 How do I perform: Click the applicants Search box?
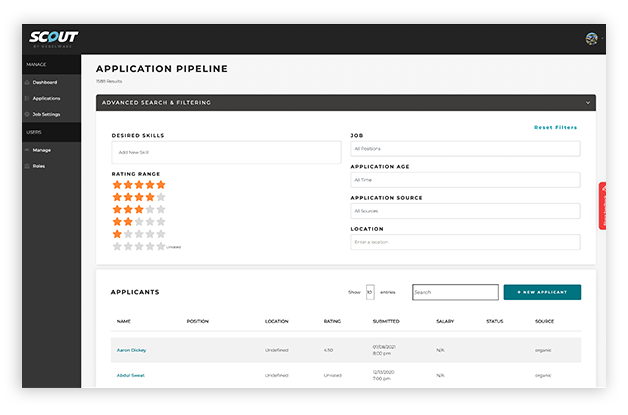tap(455, 292)
